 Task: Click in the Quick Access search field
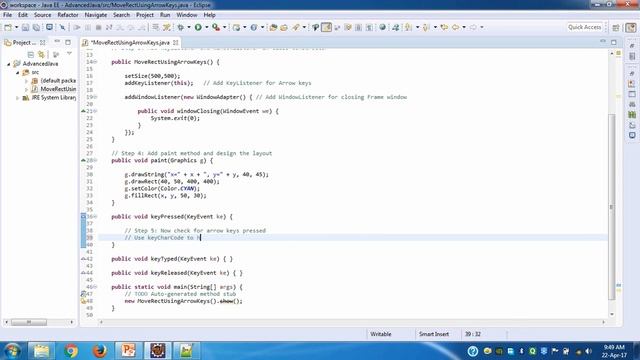[584, 27]
